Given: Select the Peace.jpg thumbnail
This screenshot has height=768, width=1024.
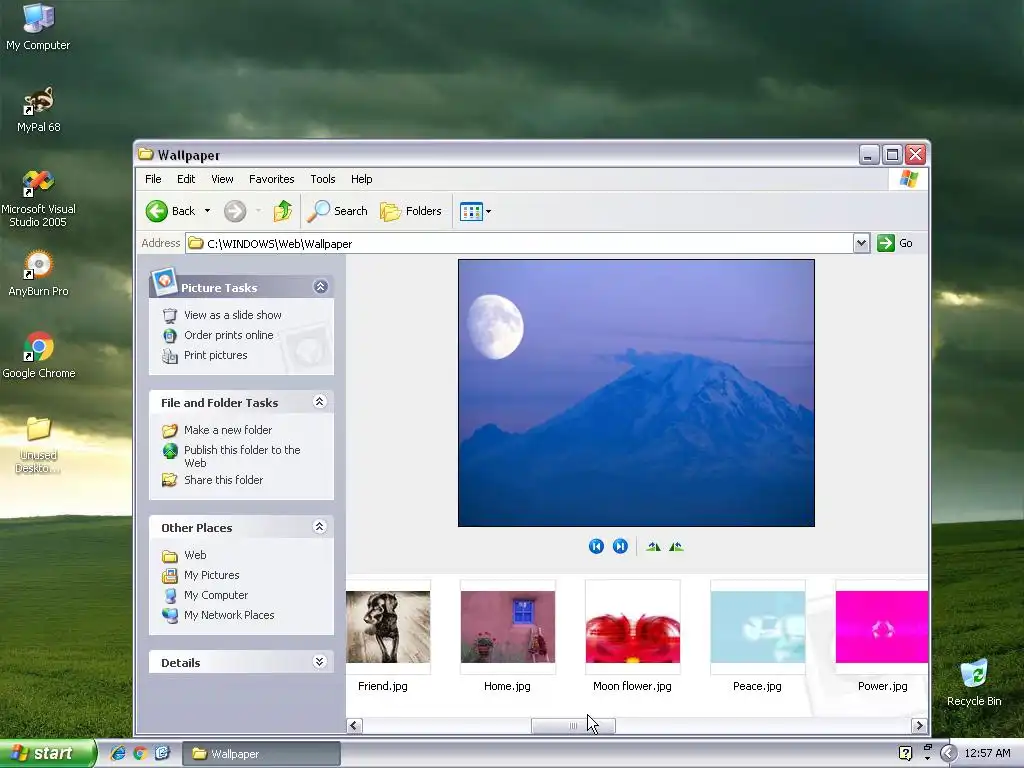Looking at the screenshot, I should [758, 627].
